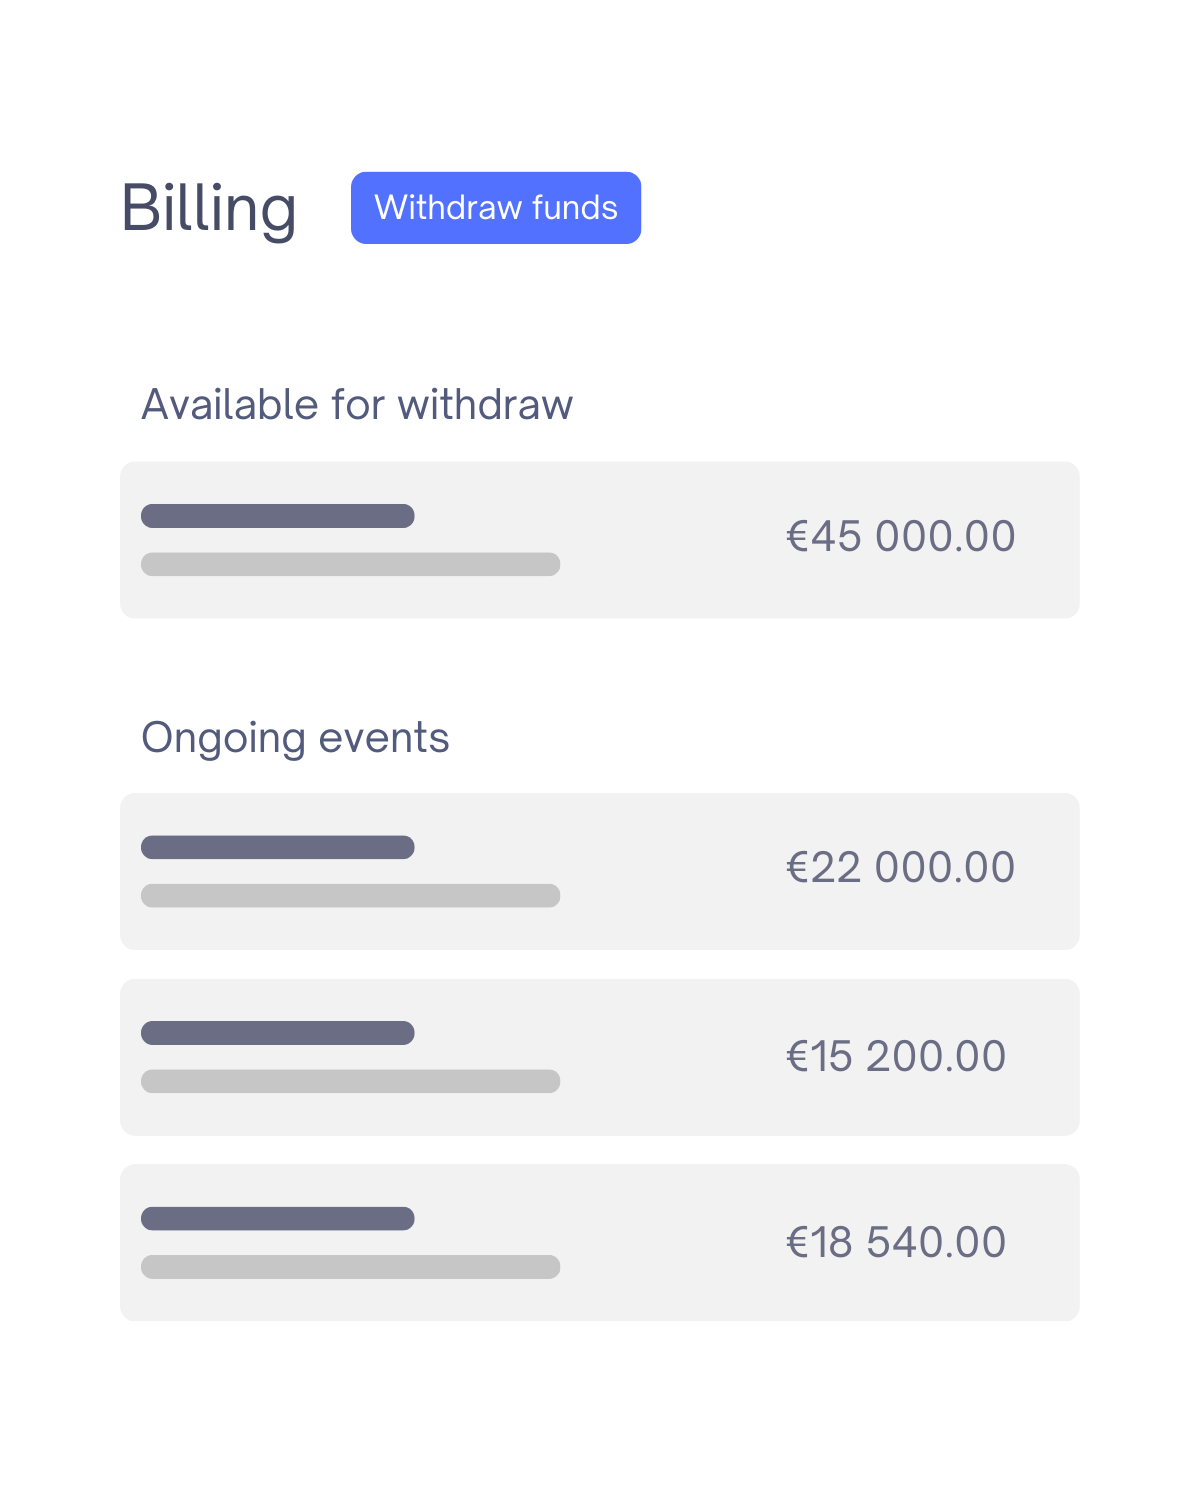The height and width of the screenshot is (1500, 1200).
Task: Click the gray subtitle bar in available card
Action: tap(351, 564)
